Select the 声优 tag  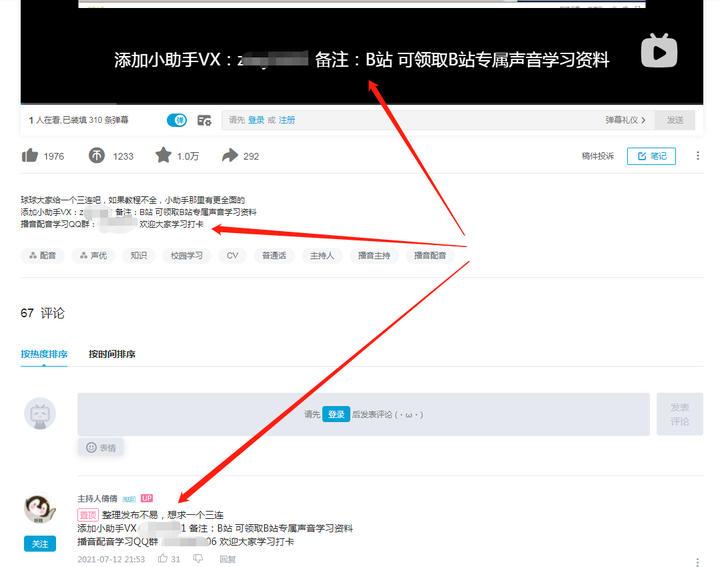tap(94, 255)
